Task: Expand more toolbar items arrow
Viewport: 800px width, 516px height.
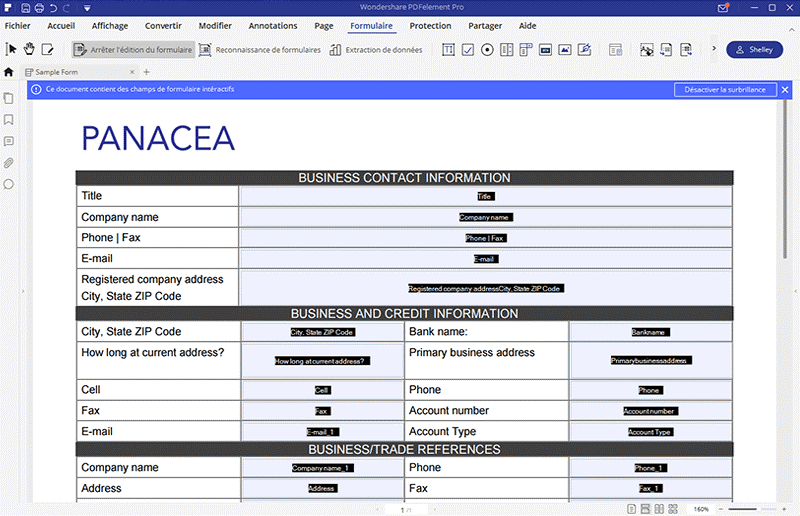Action: pyautogui.click(x=714, y=48)
